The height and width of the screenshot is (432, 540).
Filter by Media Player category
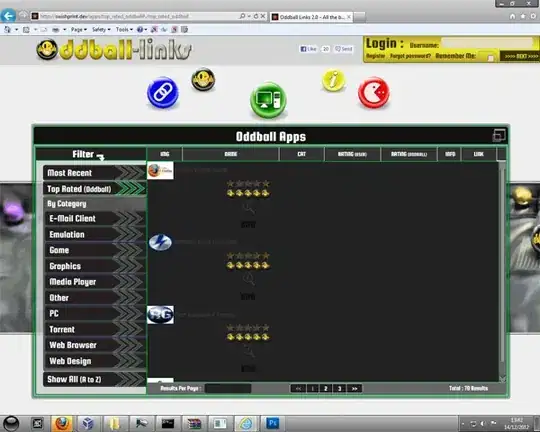pyautogui.click(x=95, y=282)
